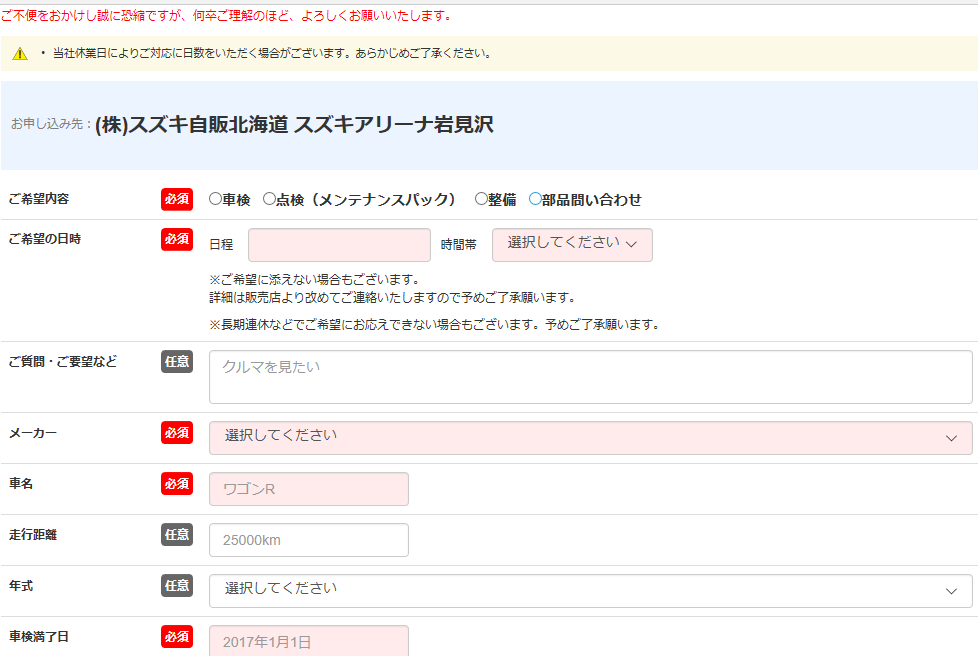Click the 必須 badge beside 車名
This screenshot has width=978, height=656.
[177, 484]
